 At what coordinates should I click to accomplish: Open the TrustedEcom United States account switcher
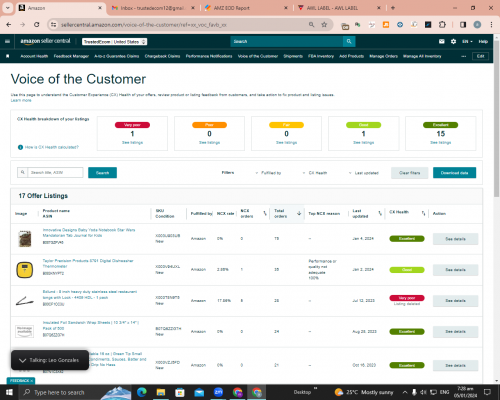(x=115, y=42)
